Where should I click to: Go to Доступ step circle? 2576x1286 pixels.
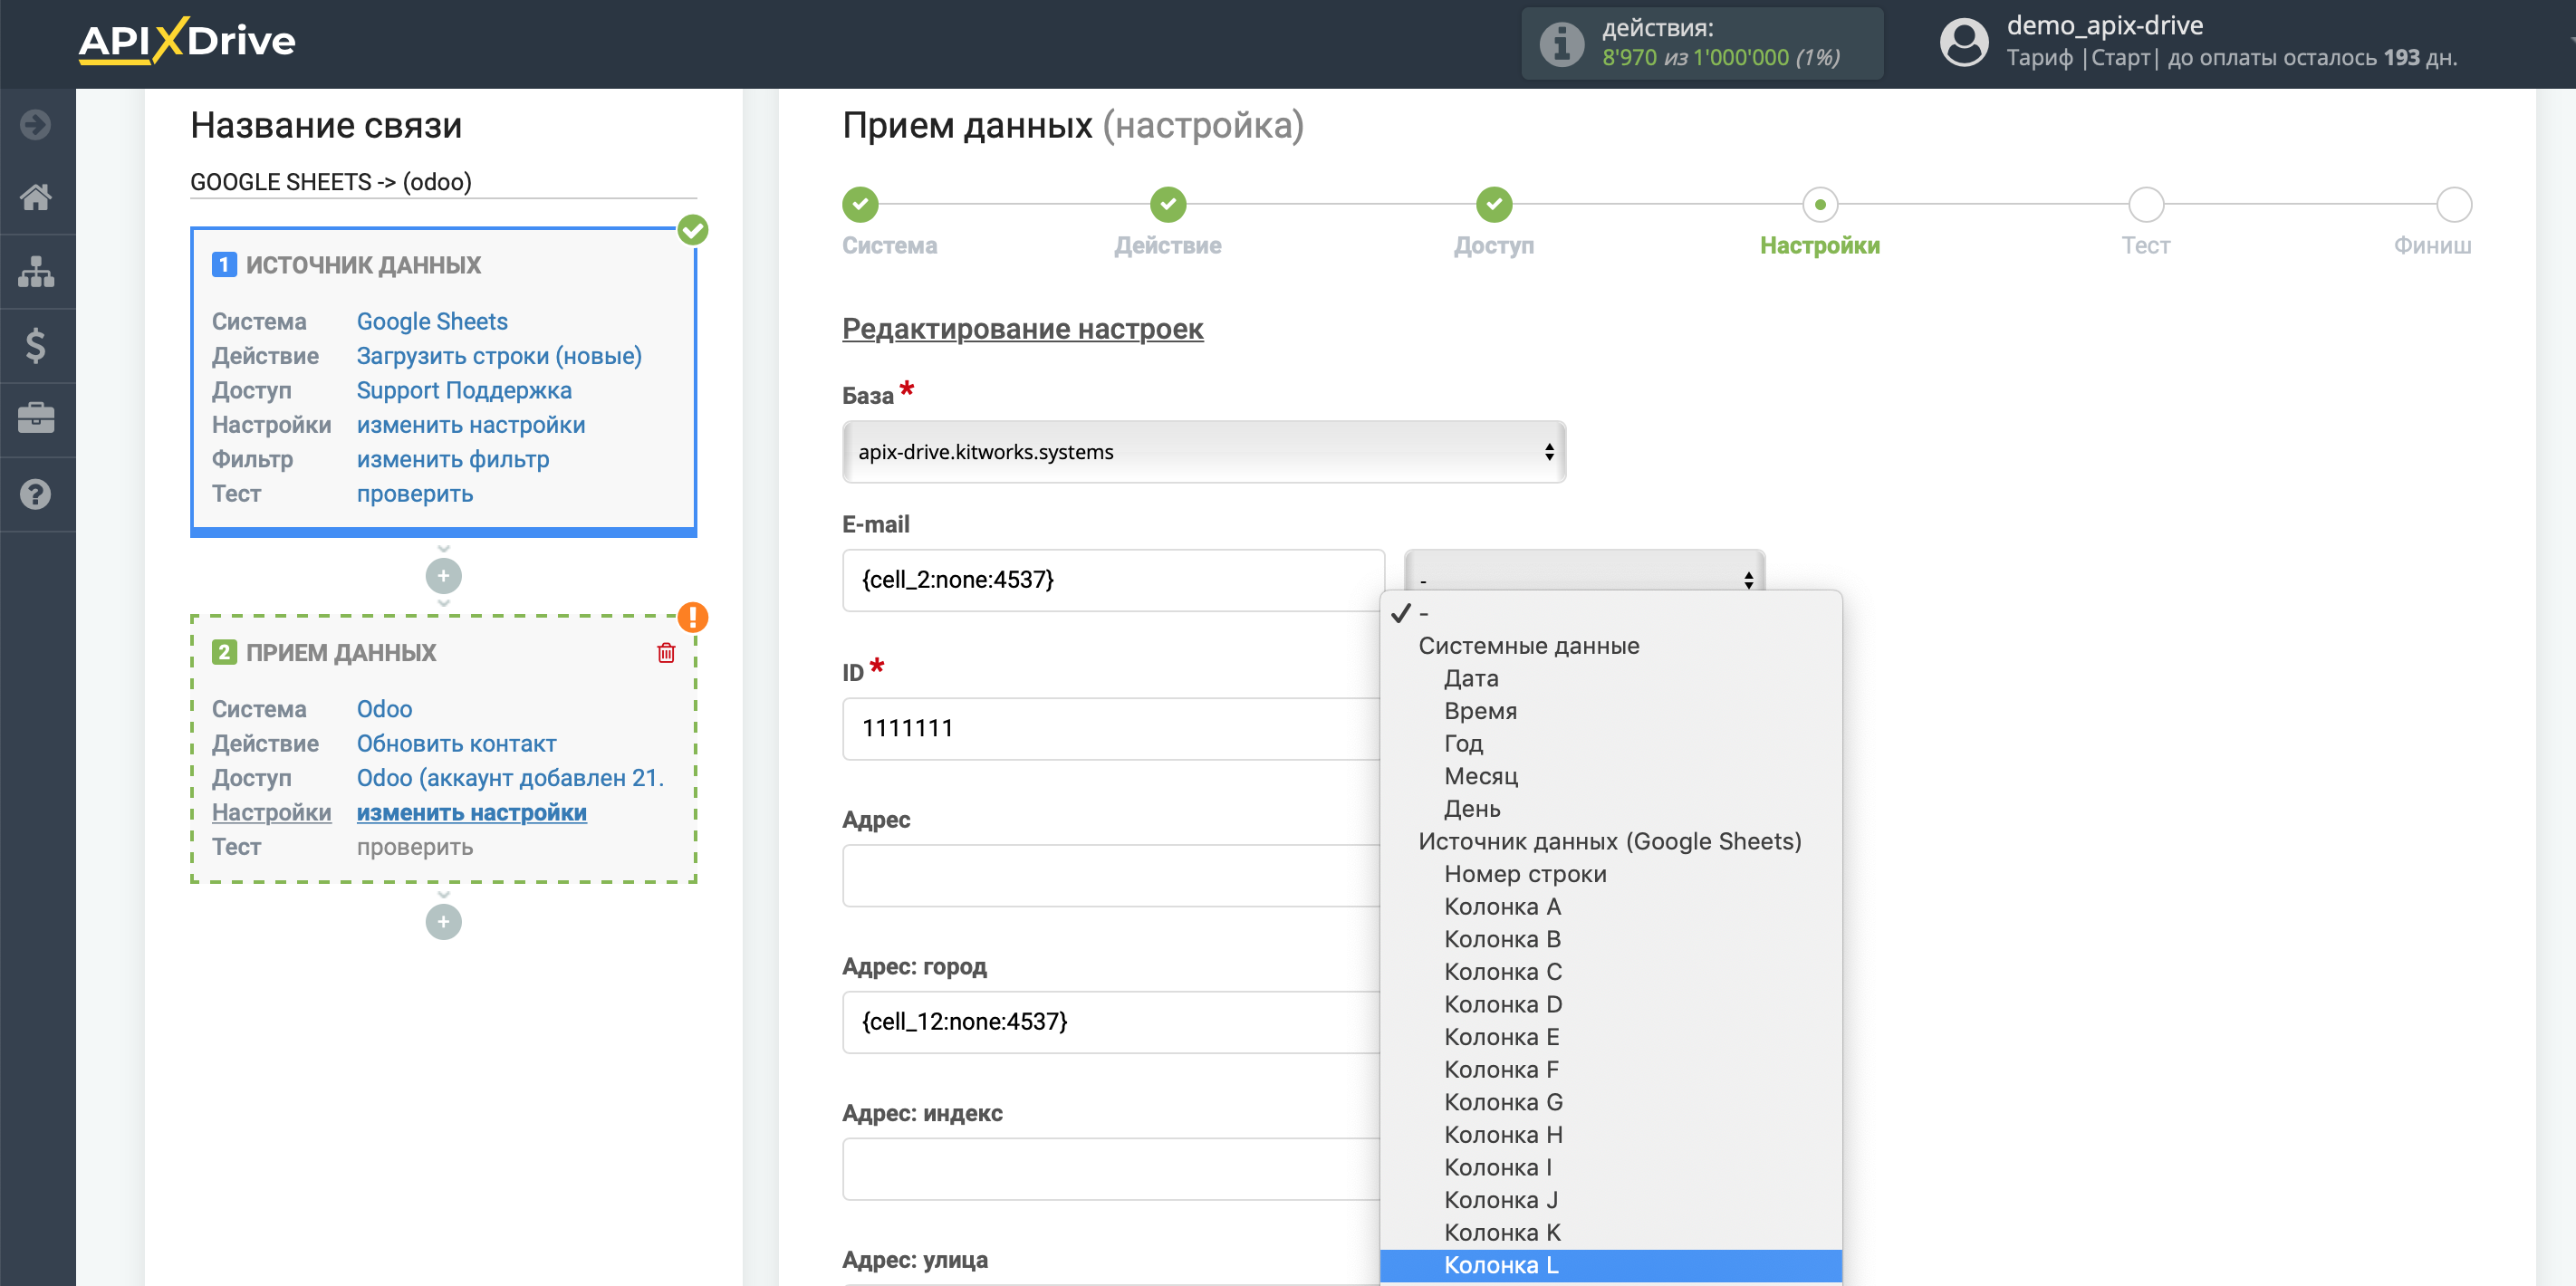click(1494, 204)
